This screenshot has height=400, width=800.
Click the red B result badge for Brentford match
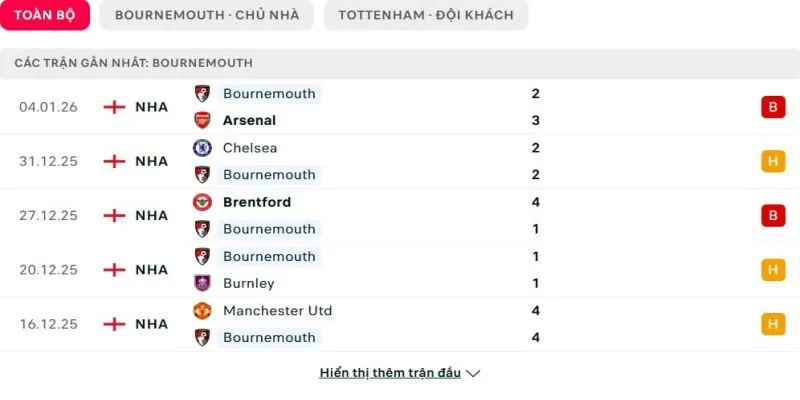click(773, 215)
